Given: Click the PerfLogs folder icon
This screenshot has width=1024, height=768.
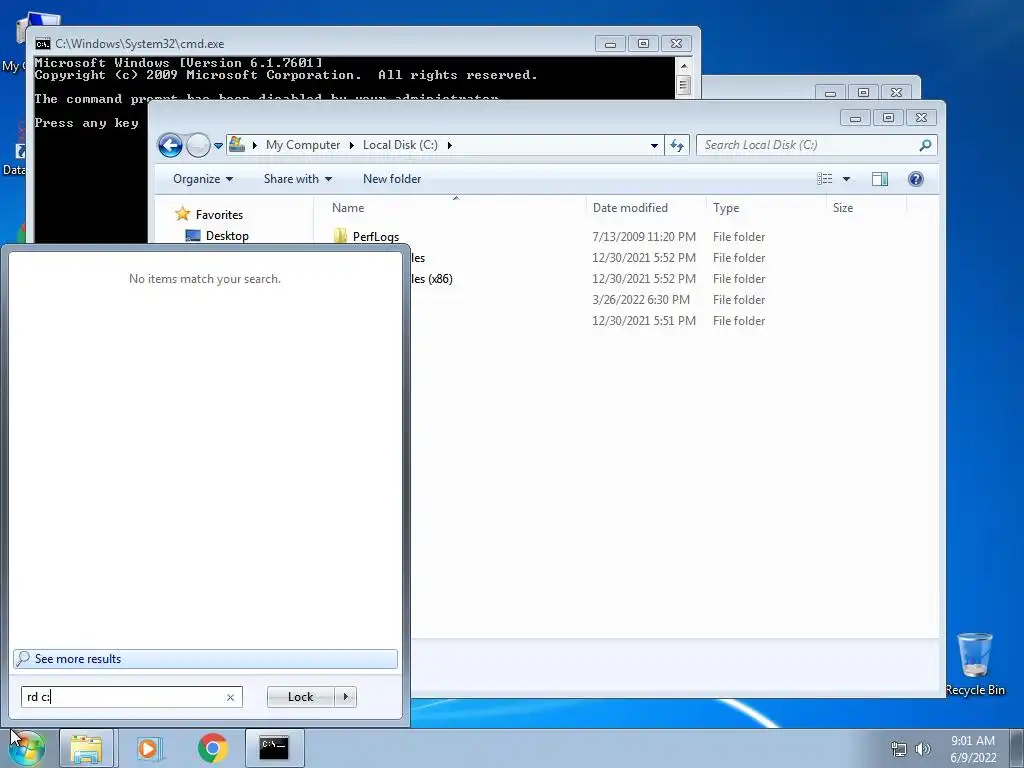Looking at the screenshot, I should (340, 236).
